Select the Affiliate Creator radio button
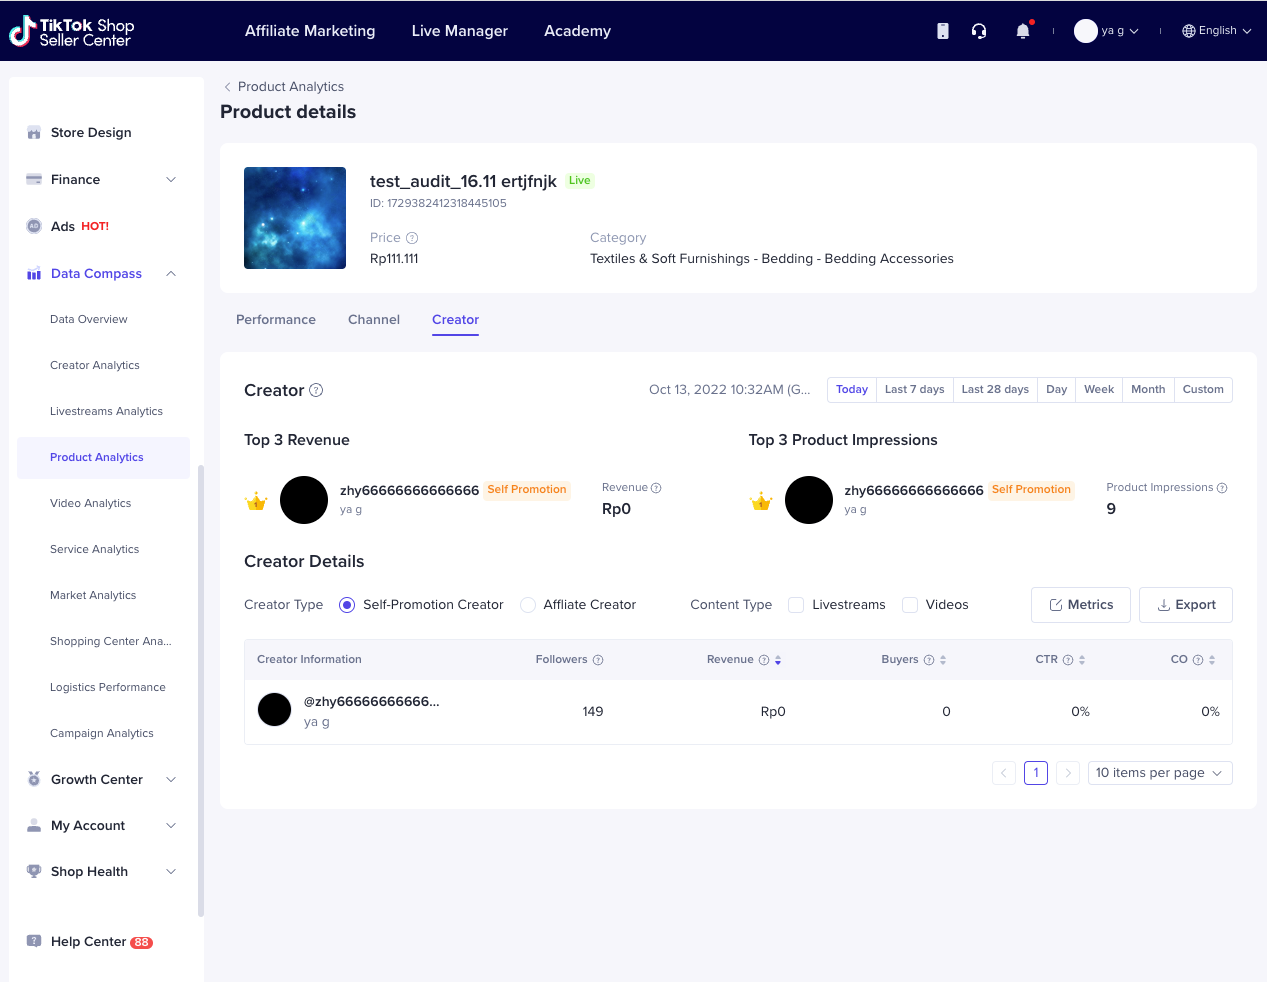 (x=528, y=605)
